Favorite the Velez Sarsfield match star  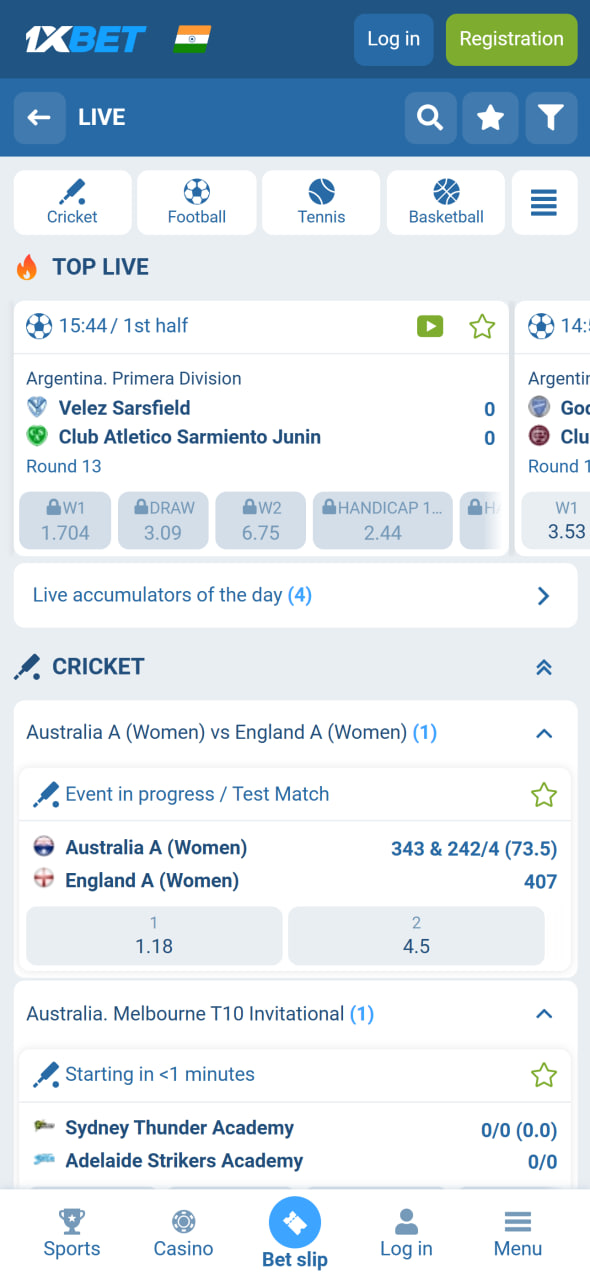(482, 326)
